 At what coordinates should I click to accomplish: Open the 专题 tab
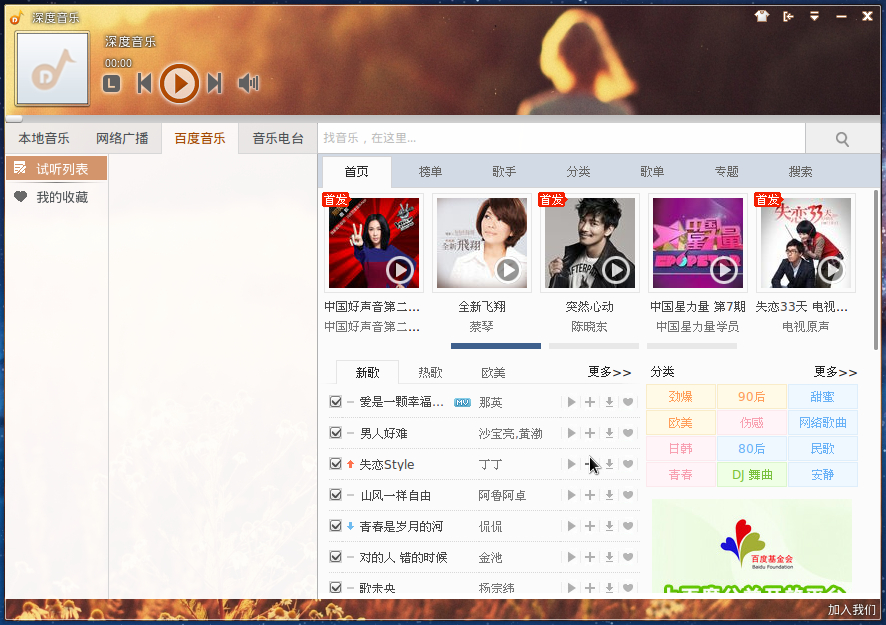[x=726, y=172]
